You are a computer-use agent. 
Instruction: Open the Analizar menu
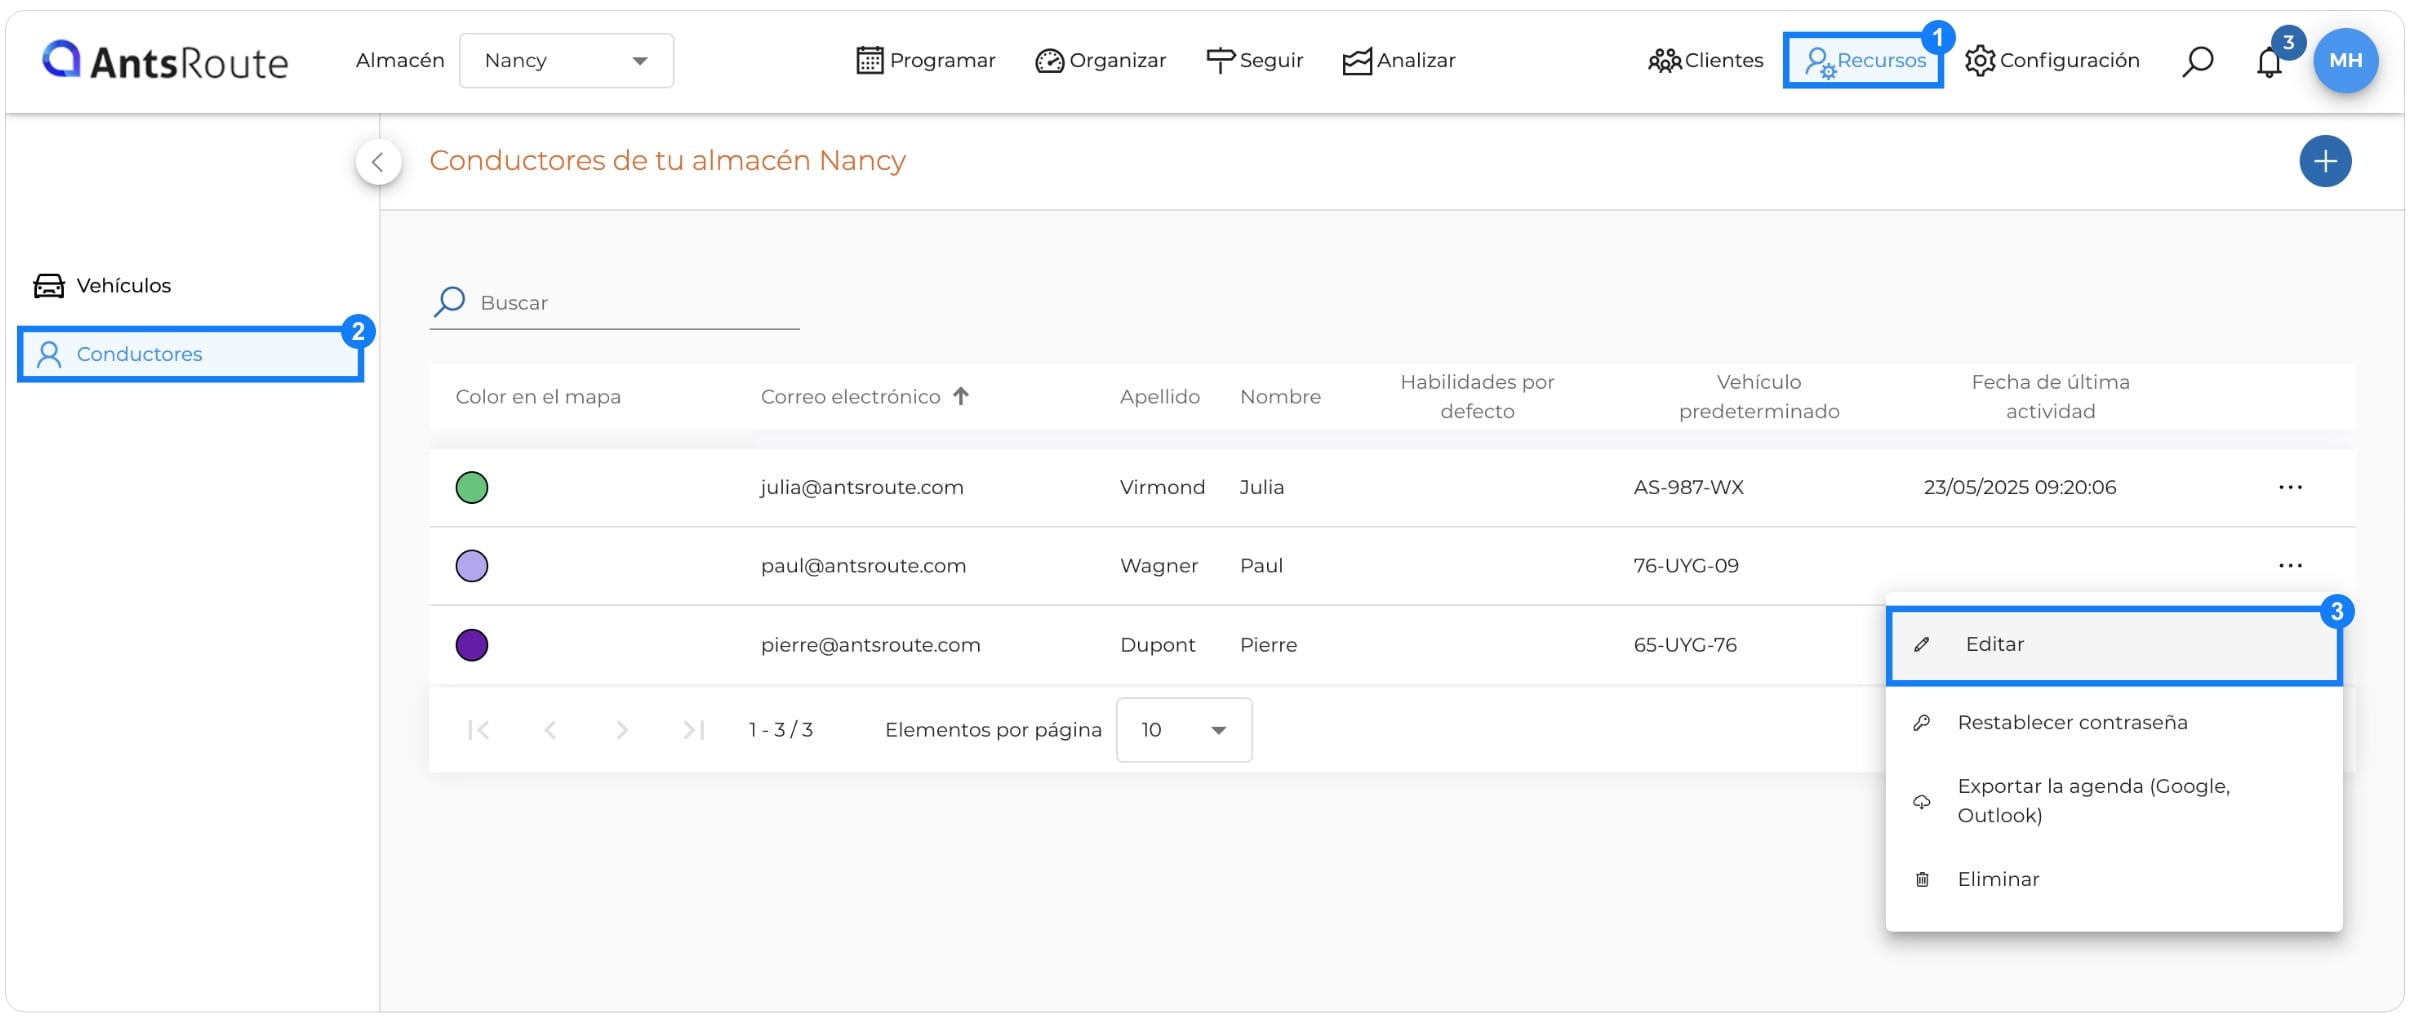click(1398, 61)
